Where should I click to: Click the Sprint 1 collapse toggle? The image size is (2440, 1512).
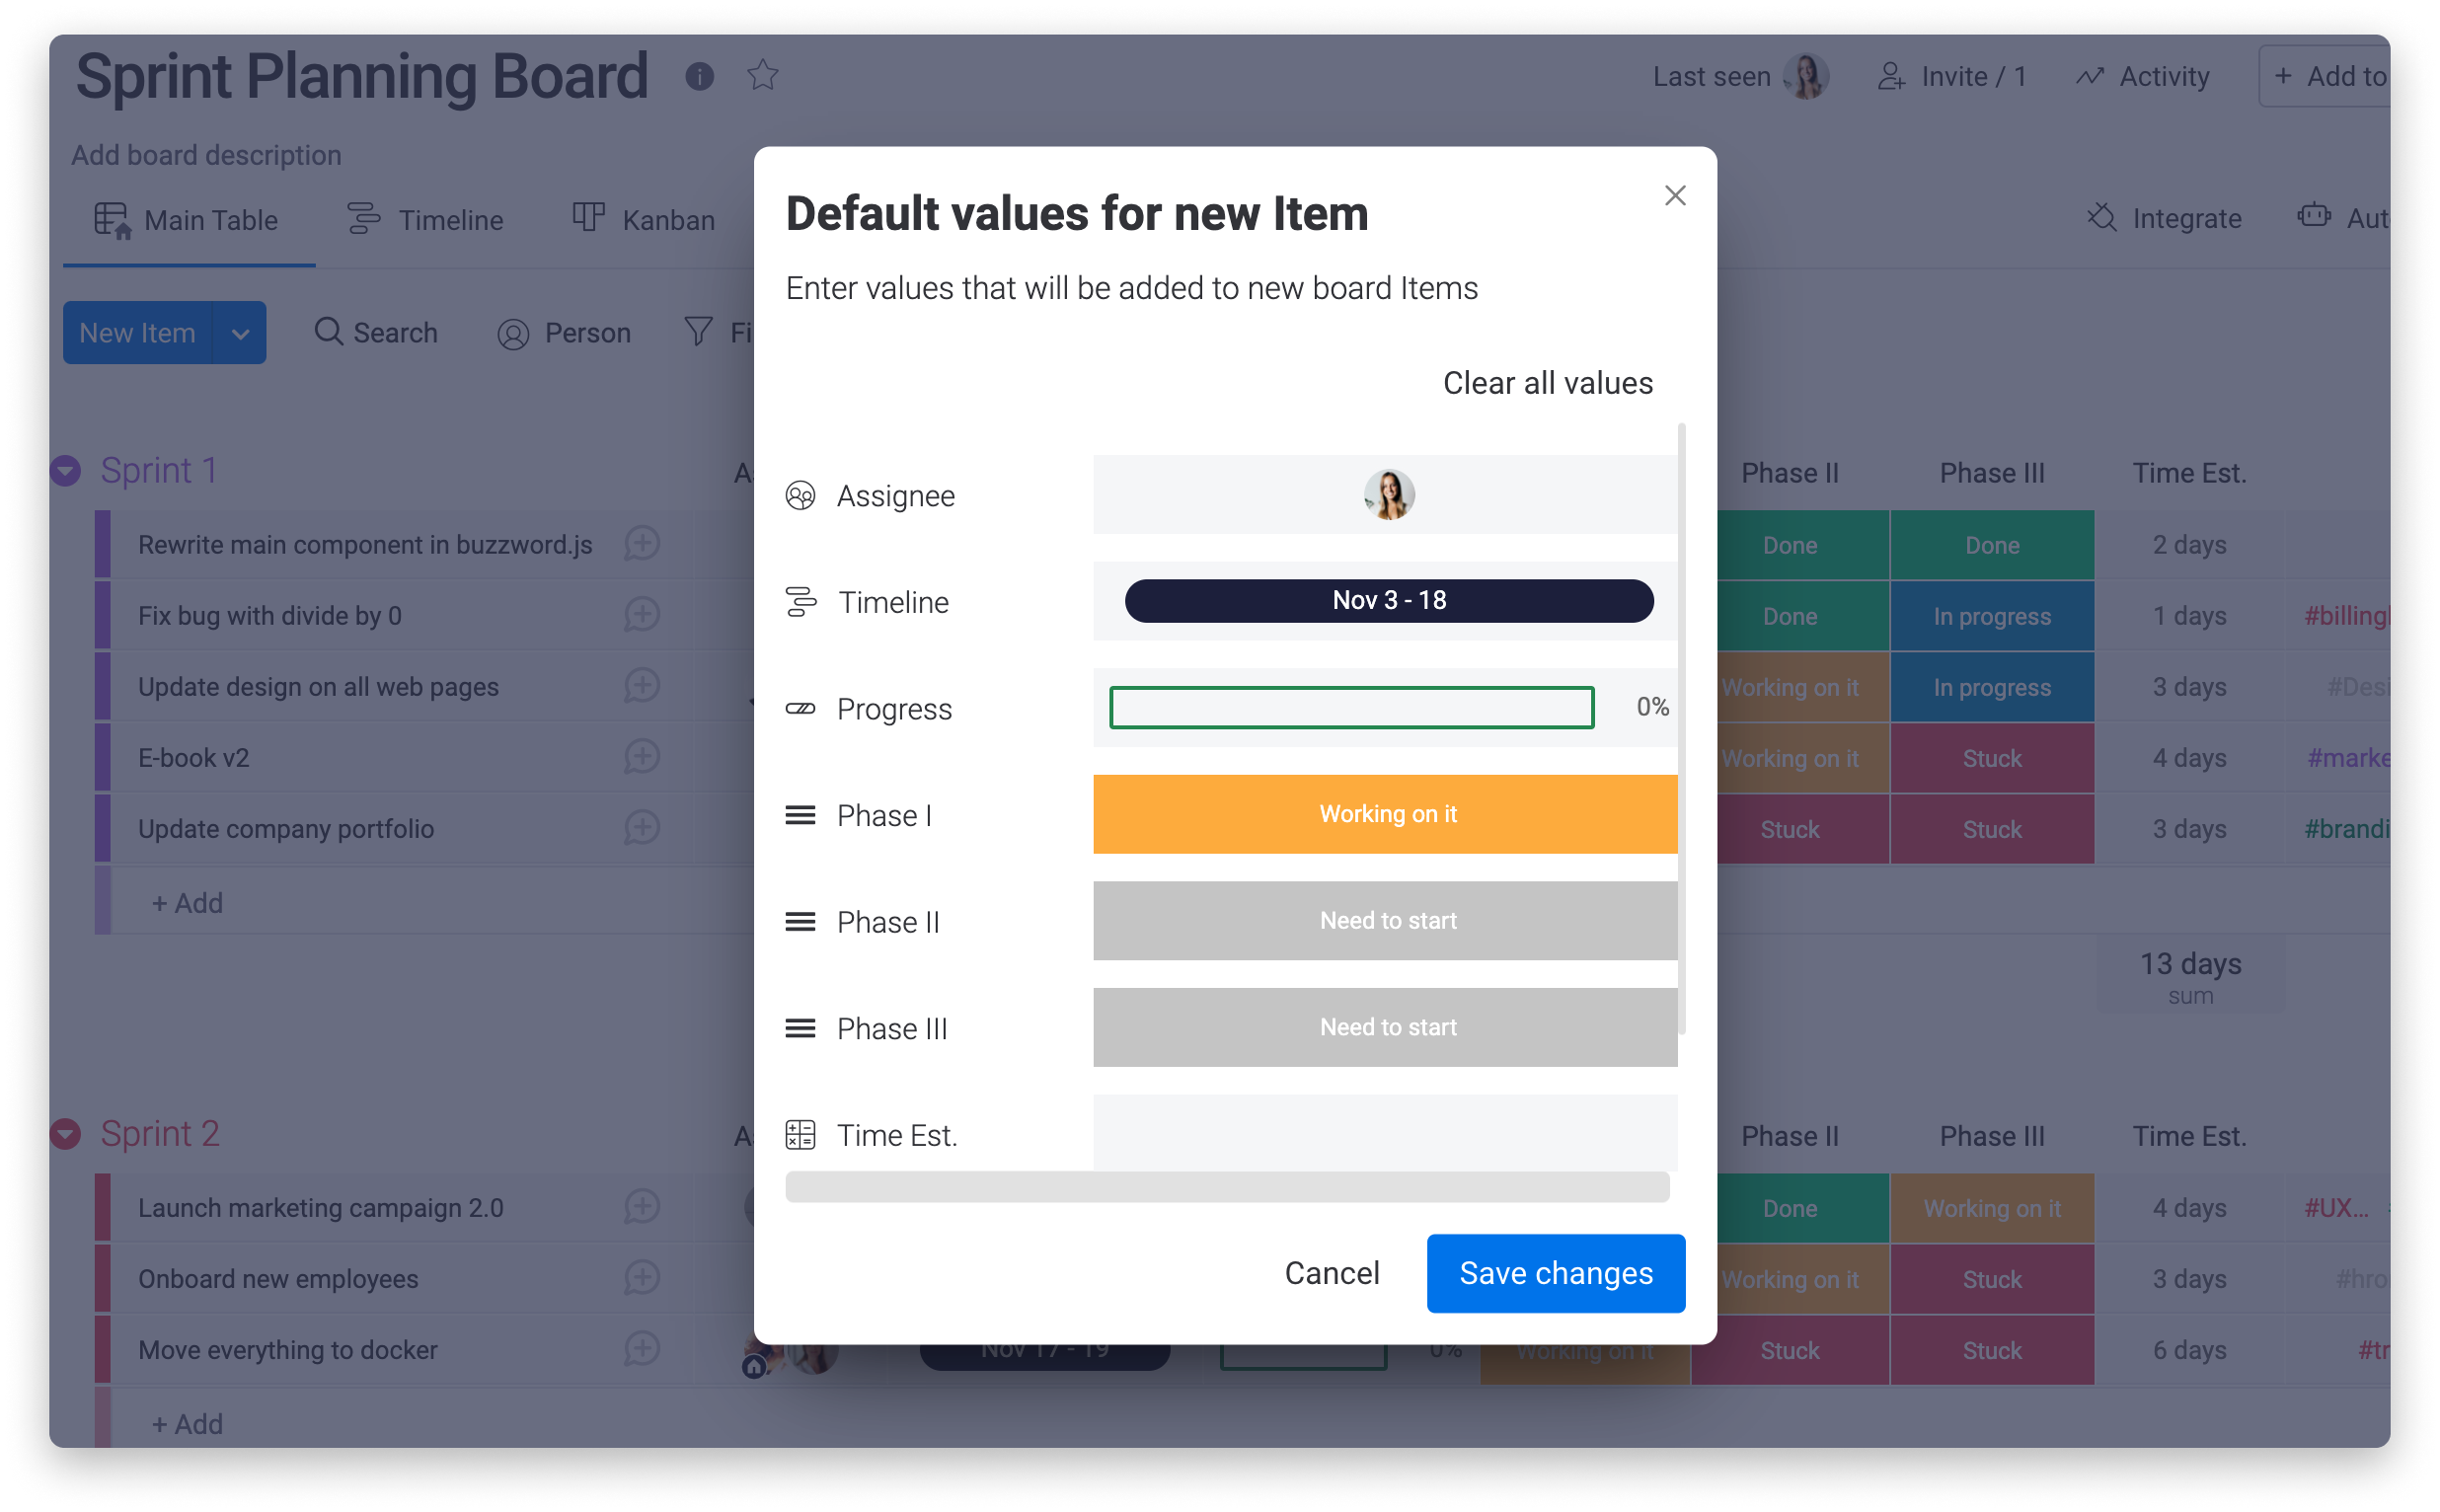[x=66, y=467]
